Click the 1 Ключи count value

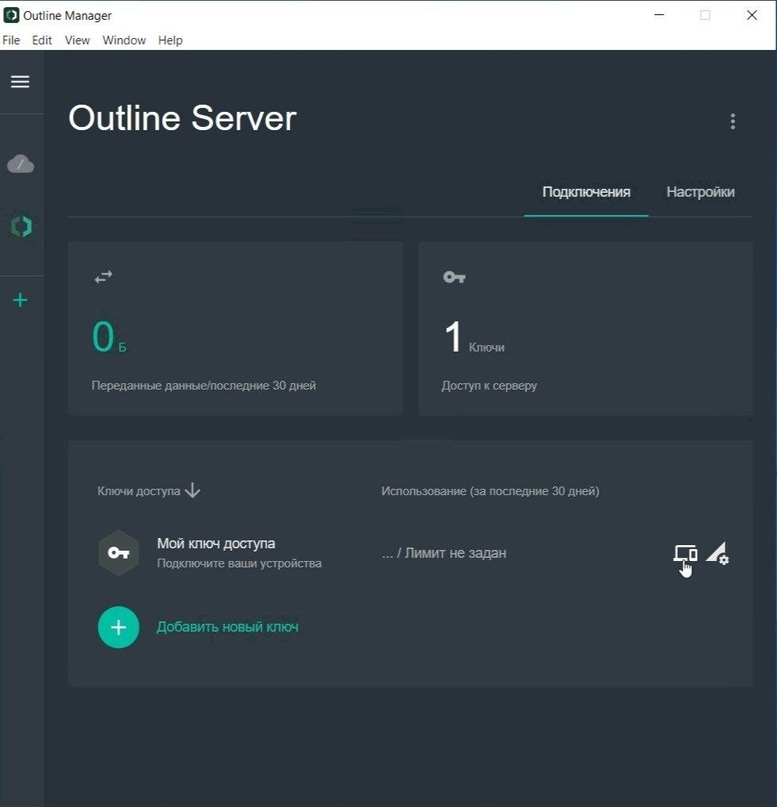[474, 338]
